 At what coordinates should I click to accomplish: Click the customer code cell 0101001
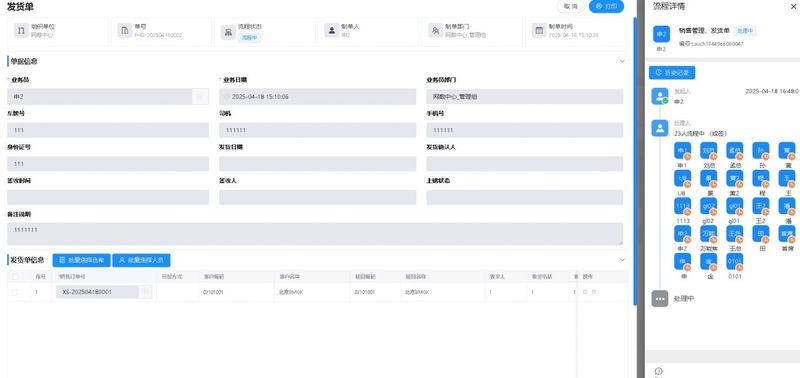click(213, 292)
